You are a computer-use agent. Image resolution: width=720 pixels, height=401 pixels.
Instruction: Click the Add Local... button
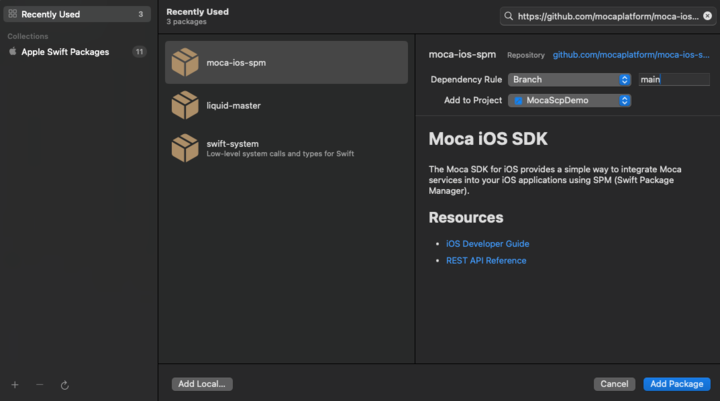tap(202, 384)
